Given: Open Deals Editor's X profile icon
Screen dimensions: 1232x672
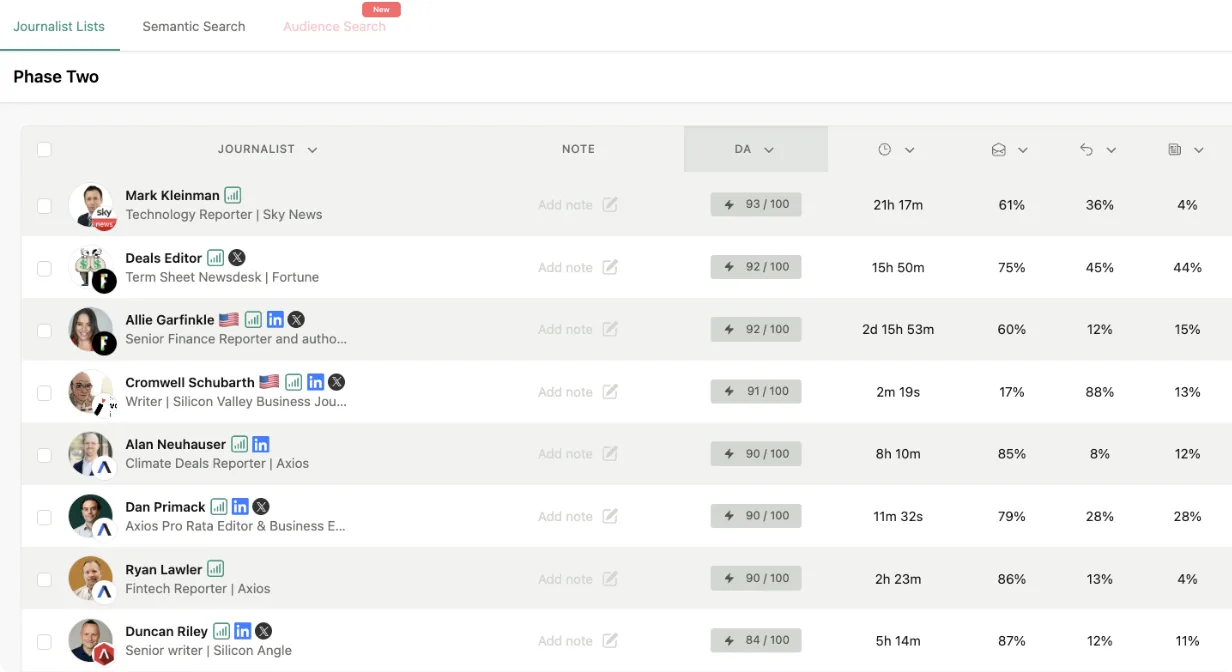Looking at the screenshot, I should (x=236, y=258).
